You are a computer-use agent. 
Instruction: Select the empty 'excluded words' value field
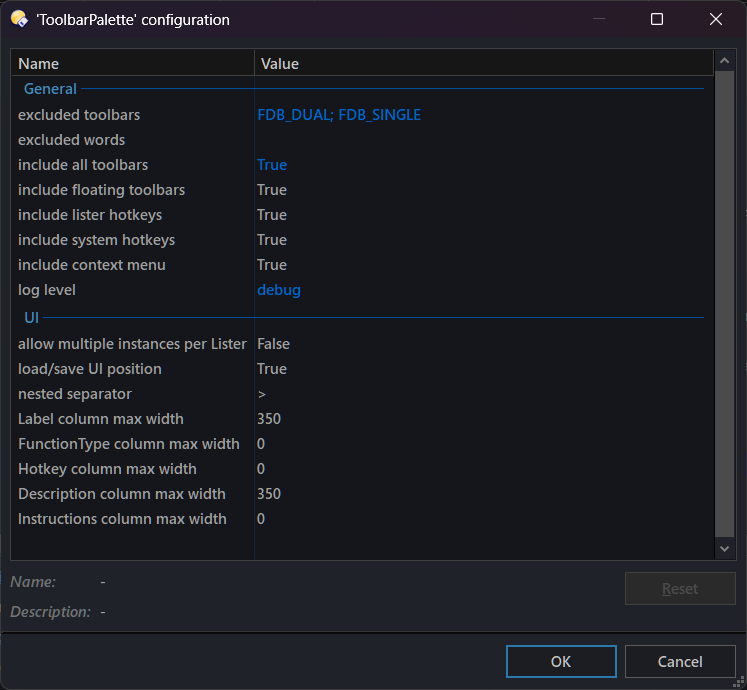tap(480, 140)
